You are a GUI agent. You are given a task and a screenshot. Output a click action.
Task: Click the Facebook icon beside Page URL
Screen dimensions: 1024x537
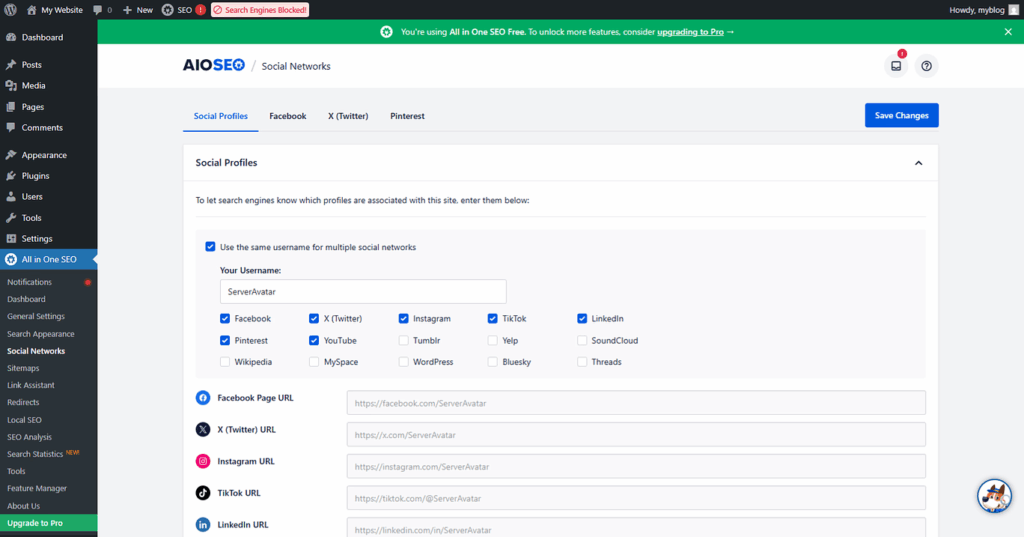[203, 398]
